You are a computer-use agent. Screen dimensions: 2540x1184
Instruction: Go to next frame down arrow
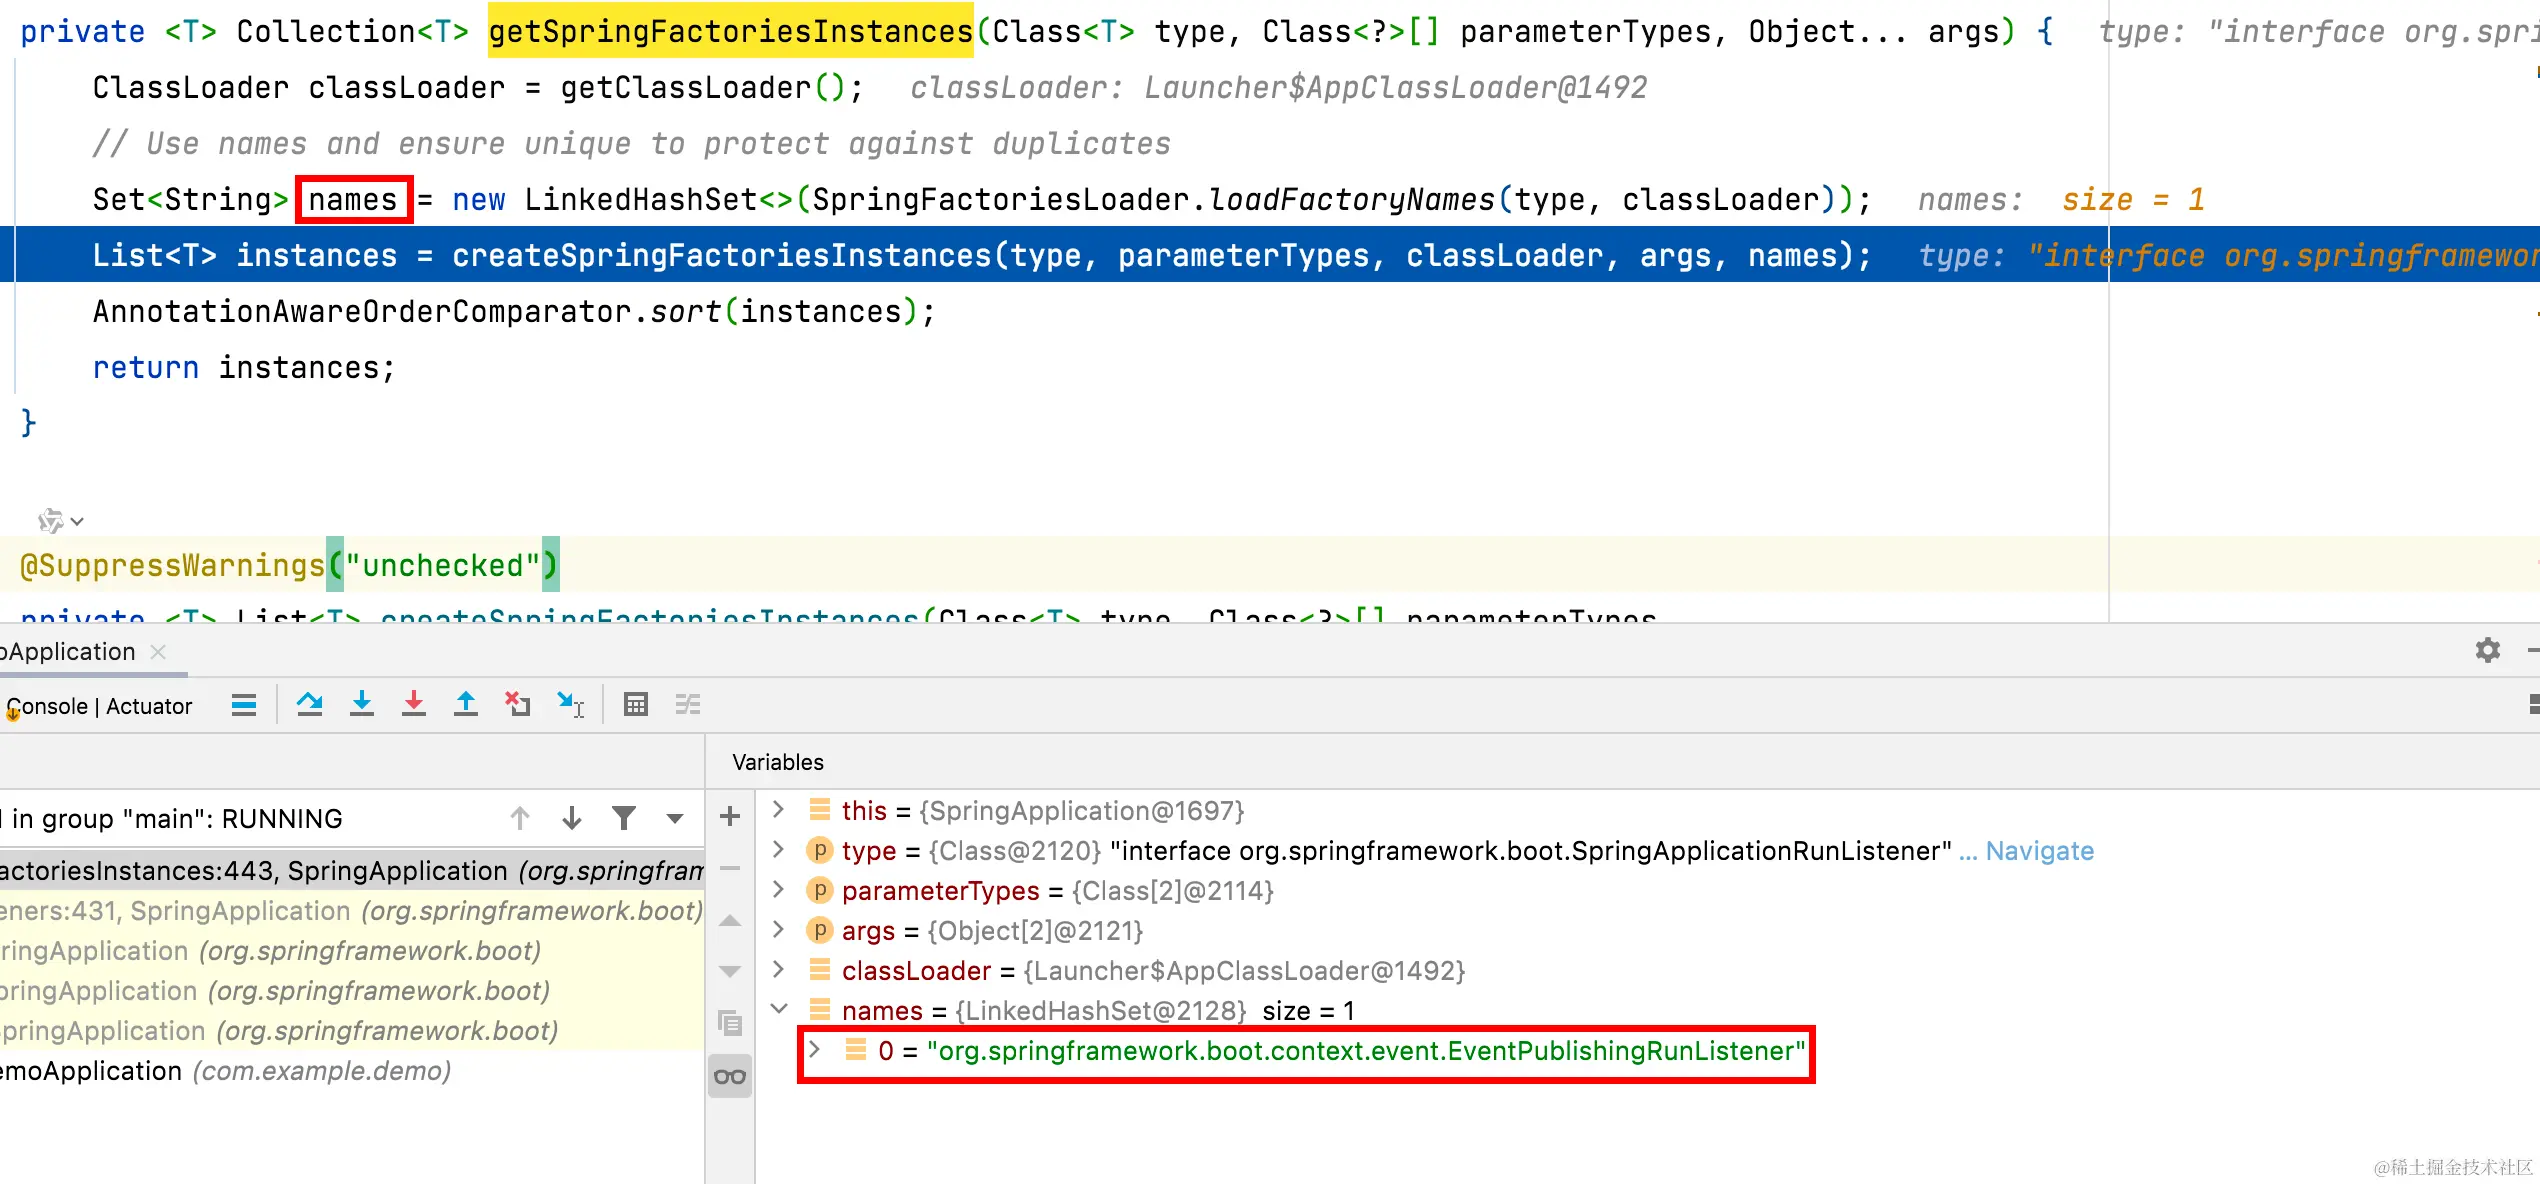(x=572, y=819)
